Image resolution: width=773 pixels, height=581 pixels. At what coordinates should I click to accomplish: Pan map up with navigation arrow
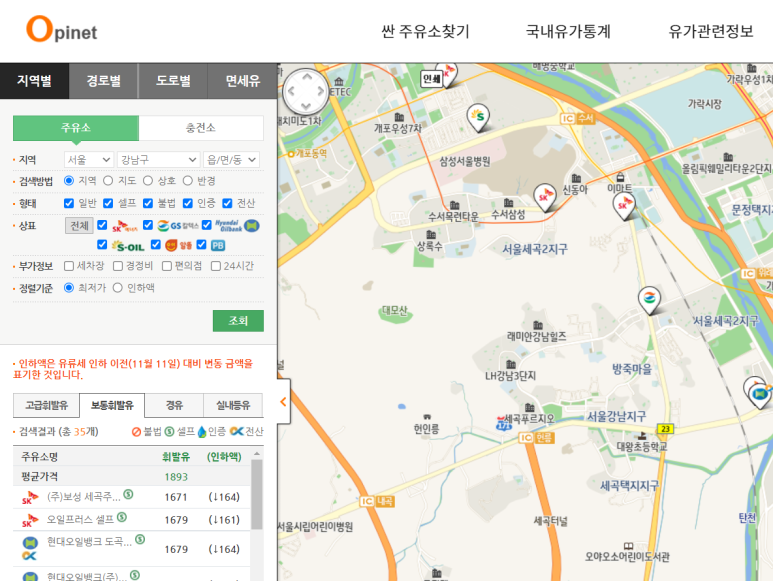click(x=307, y=77)
